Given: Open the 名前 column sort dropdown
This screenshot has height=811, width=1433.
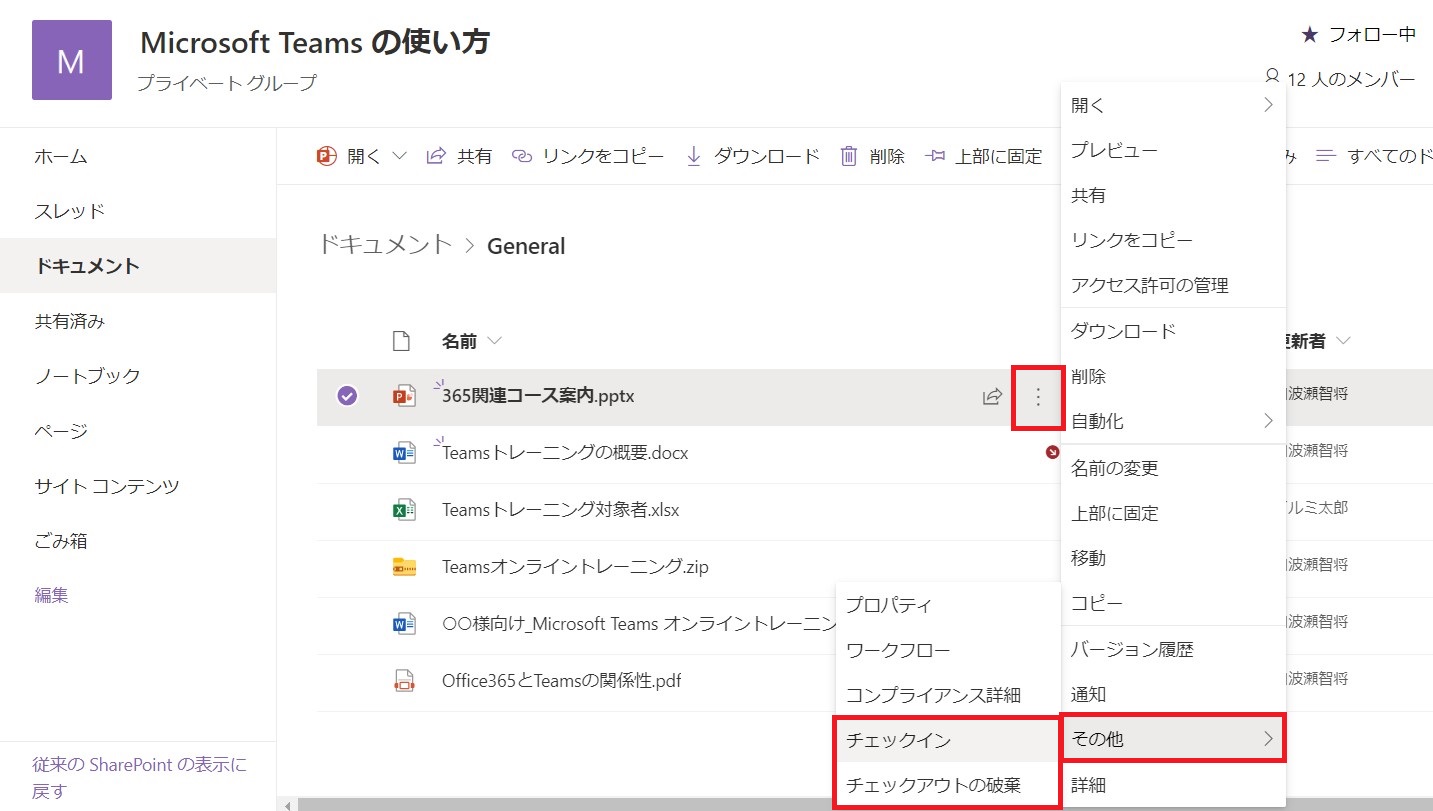Looking at the screenshot, I should pyautogui.click(x=494, y=342).
